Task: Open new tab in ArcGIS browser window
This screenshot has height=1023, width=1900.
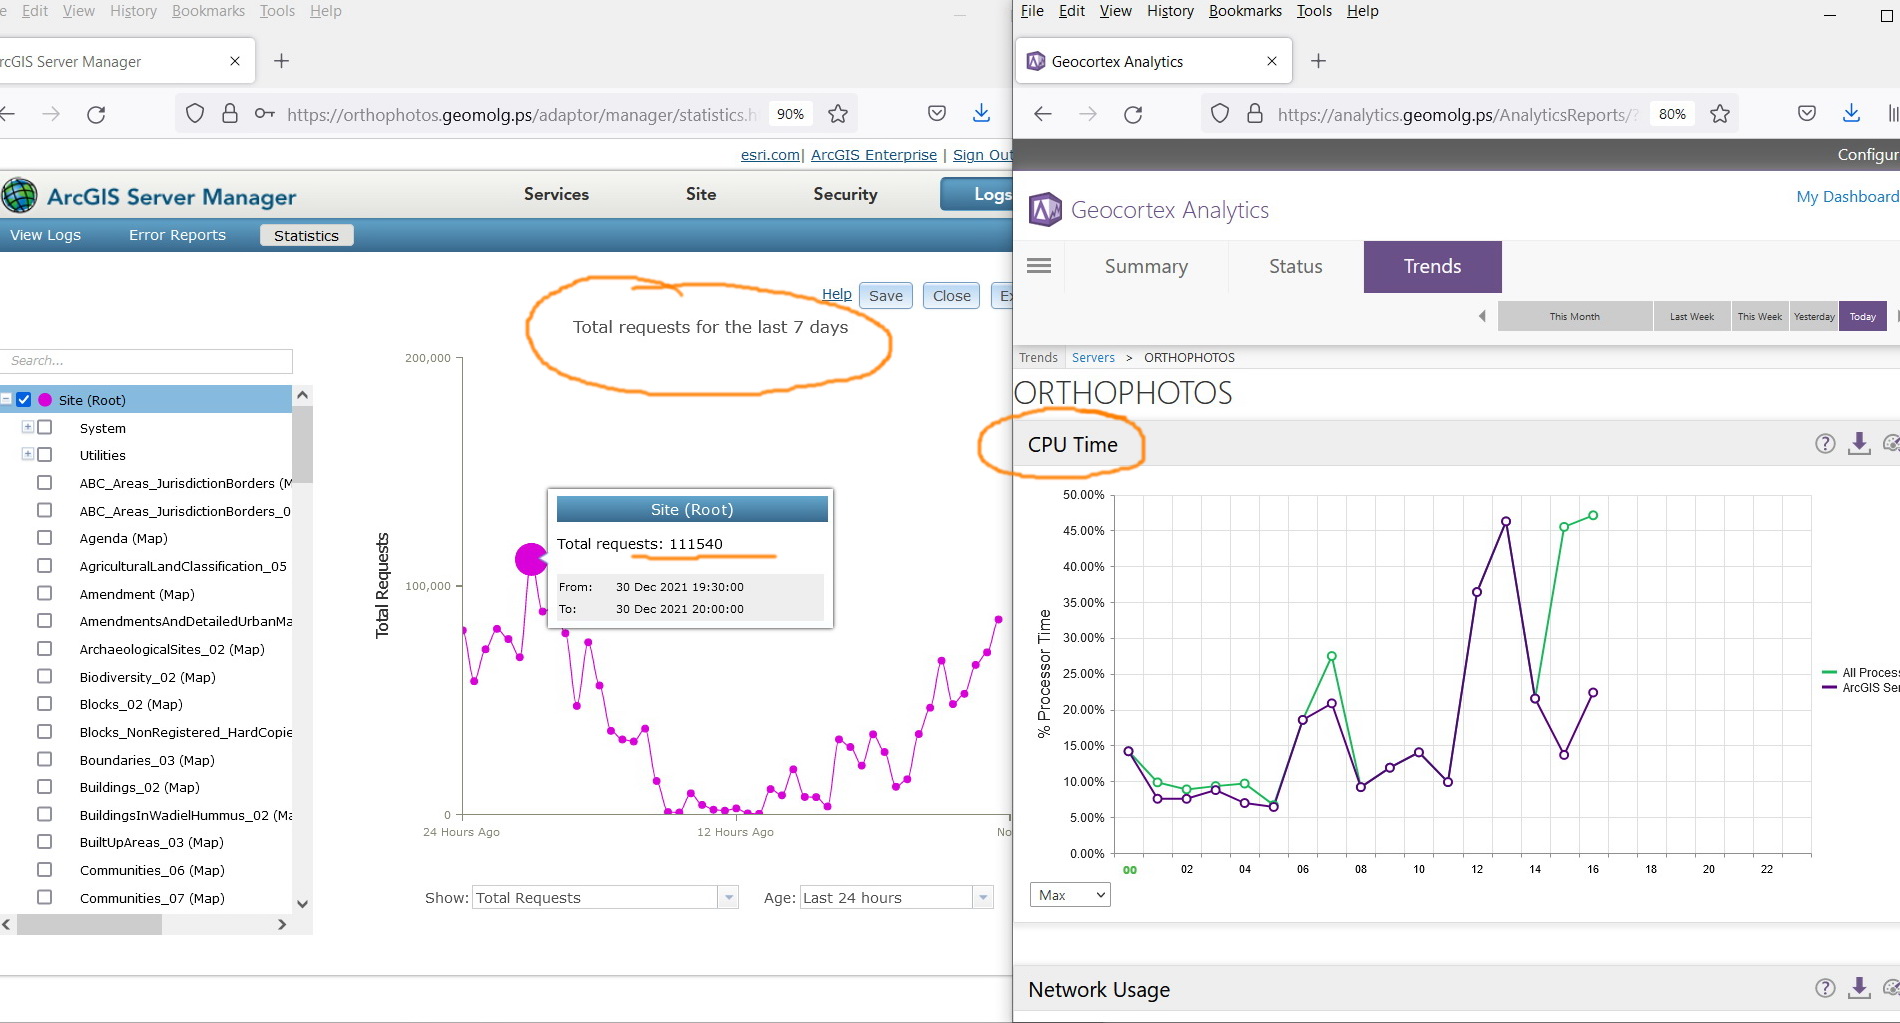Action: pos(282,61)
